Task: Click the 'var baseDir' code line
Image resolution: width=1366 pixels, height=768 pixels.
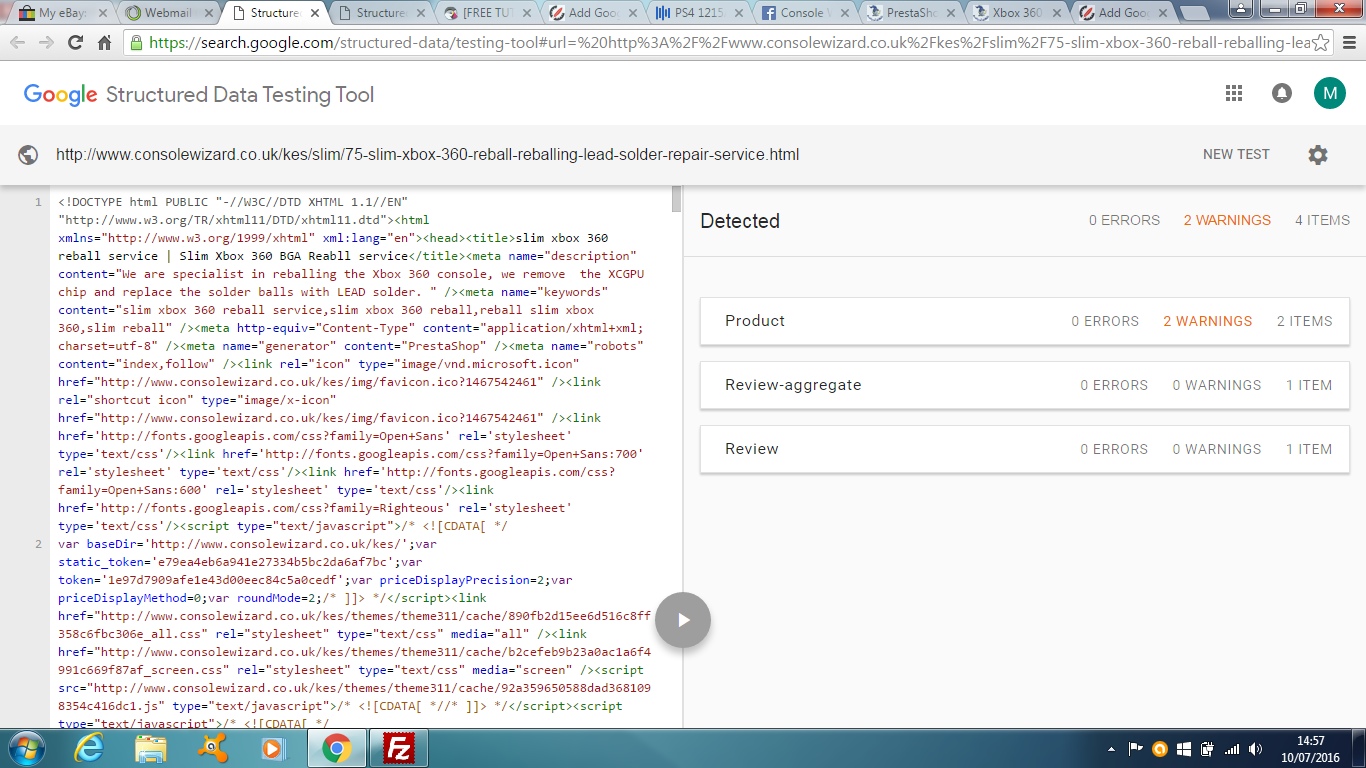Action: [x=248, y=544]
